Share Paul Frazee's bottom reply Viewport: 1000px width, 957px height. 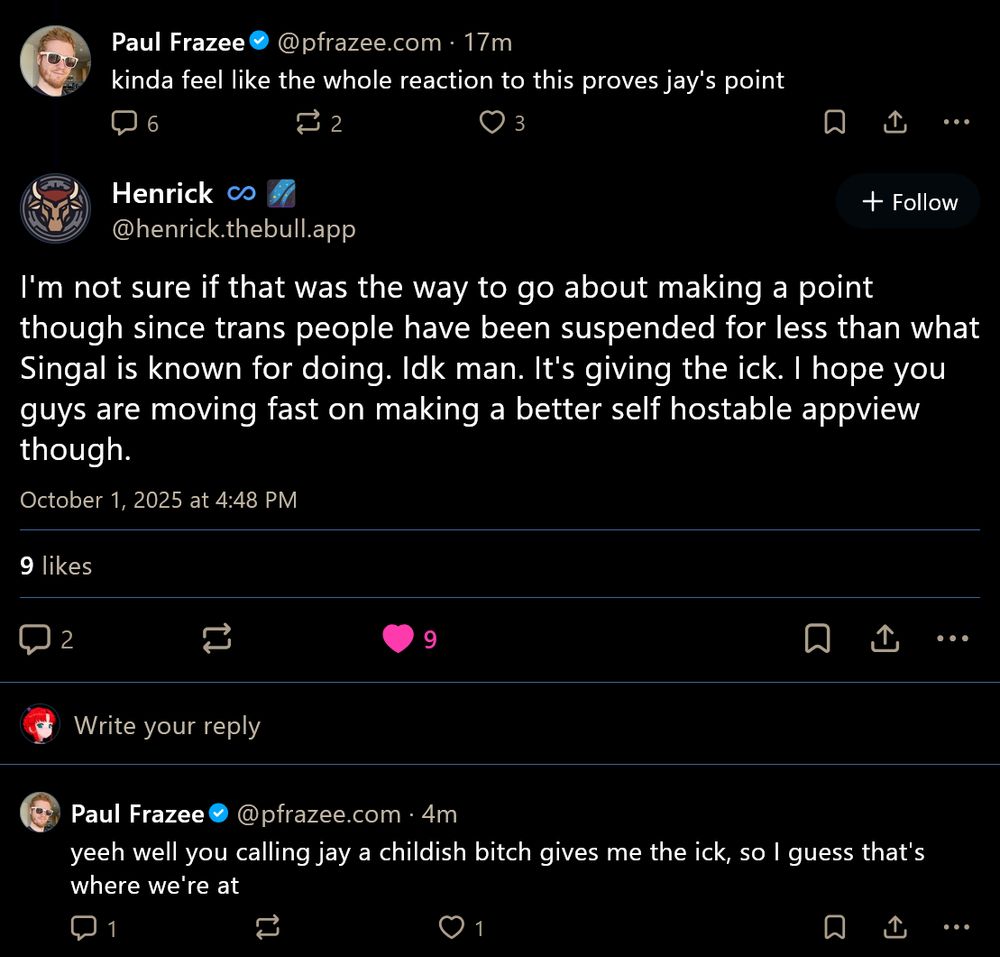(895, 928)
